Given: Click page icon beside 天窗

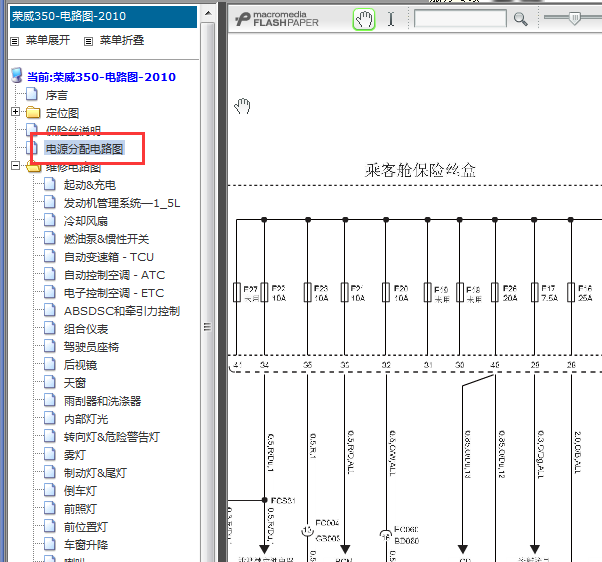Looking at the screenshot, I should pyautogui.click(x=50, y=383).
